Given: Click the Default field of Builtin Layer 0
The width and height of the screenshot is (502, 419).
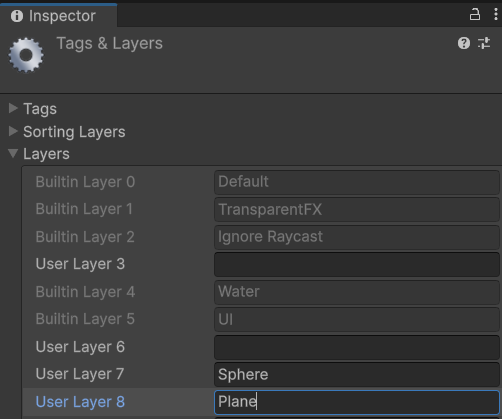Looking at the screenshot, I should click(x=357, y=182).
